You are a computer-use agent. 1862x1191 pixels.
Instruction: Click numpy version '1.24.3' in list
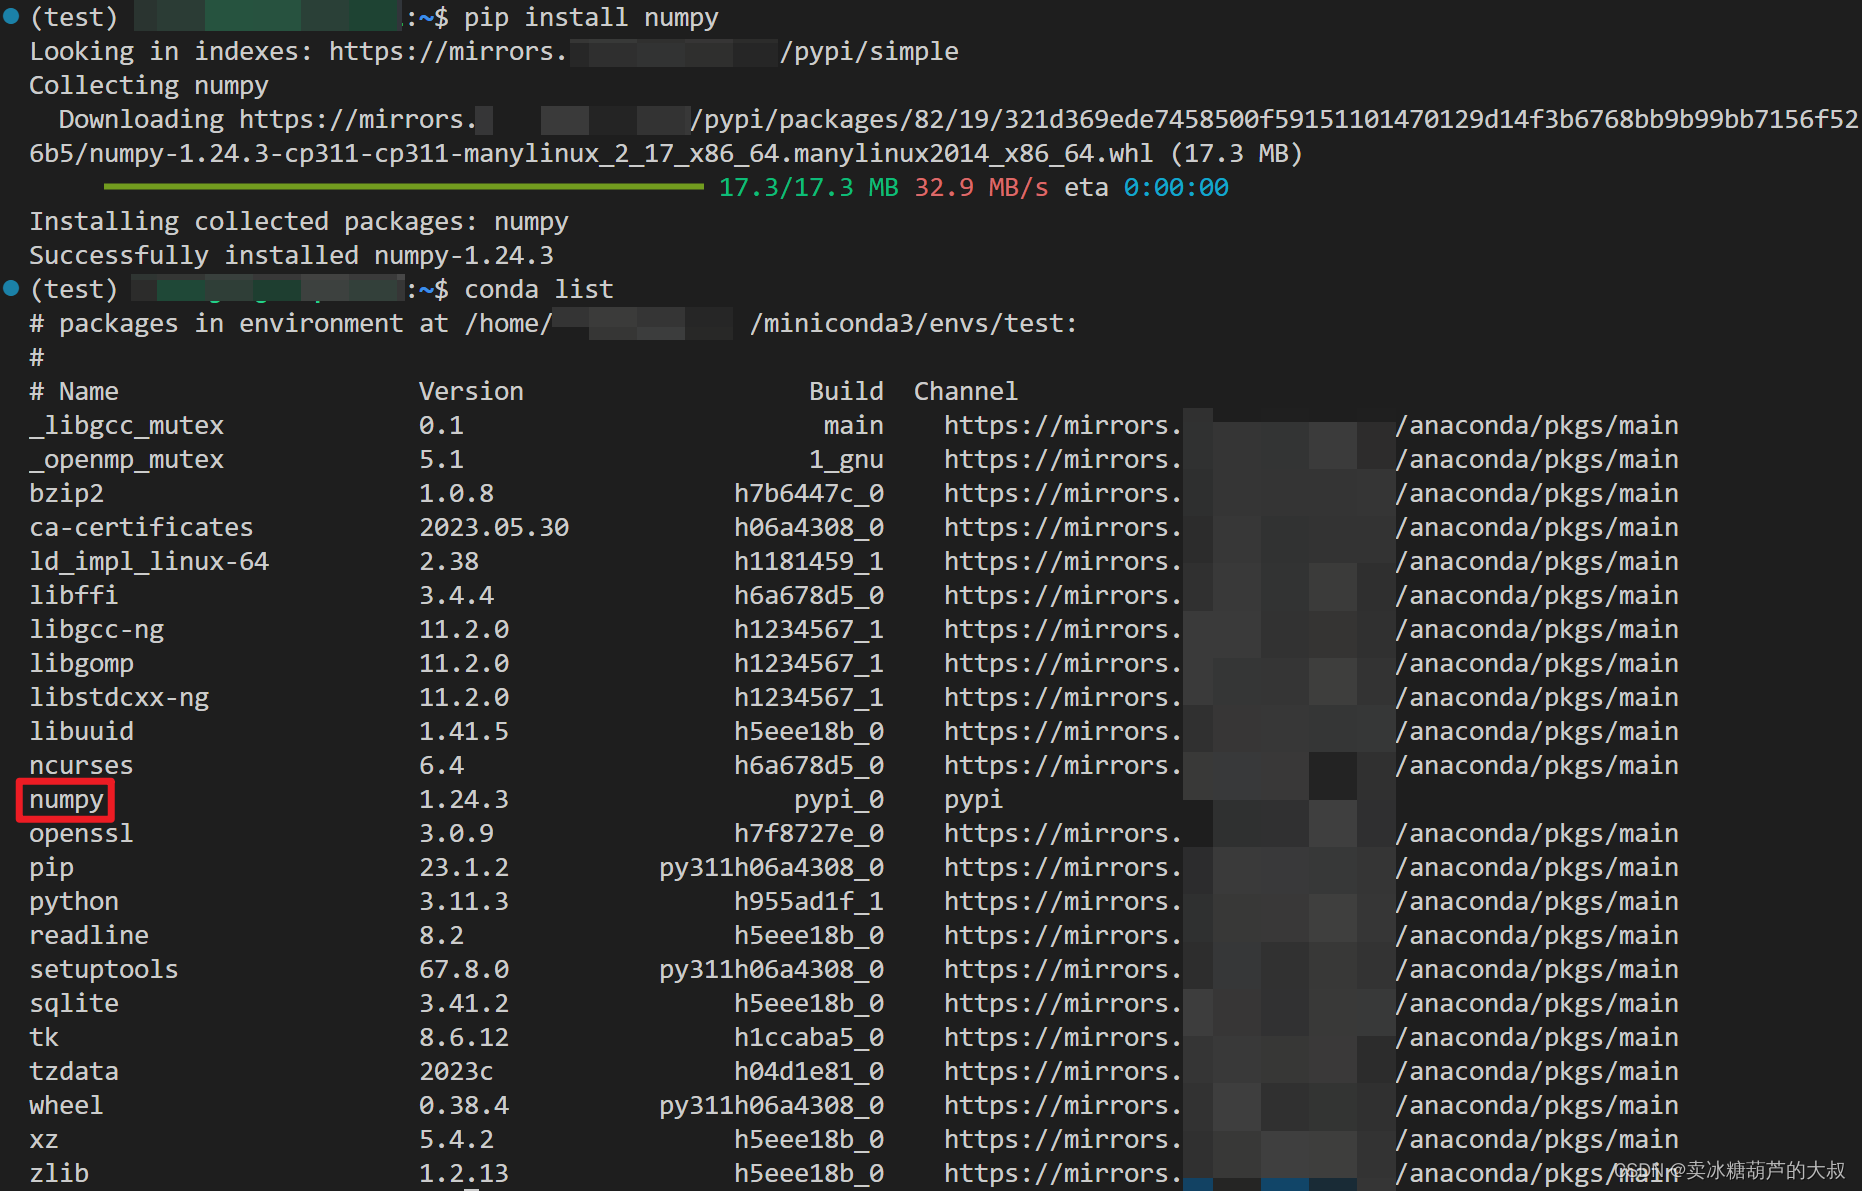pyautogui.click(x=464, y=800)
